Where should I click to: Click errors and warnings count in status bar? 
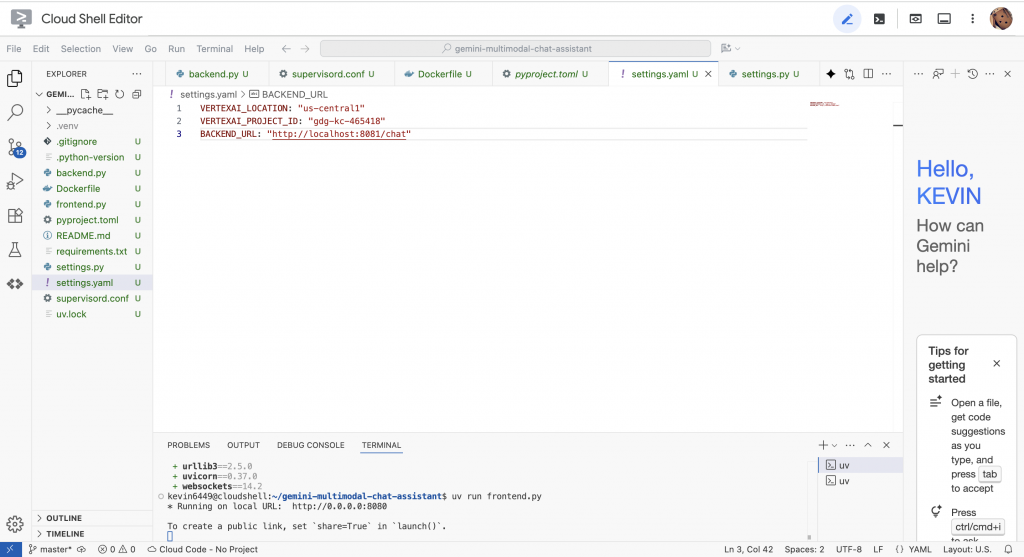click(116, 550)
